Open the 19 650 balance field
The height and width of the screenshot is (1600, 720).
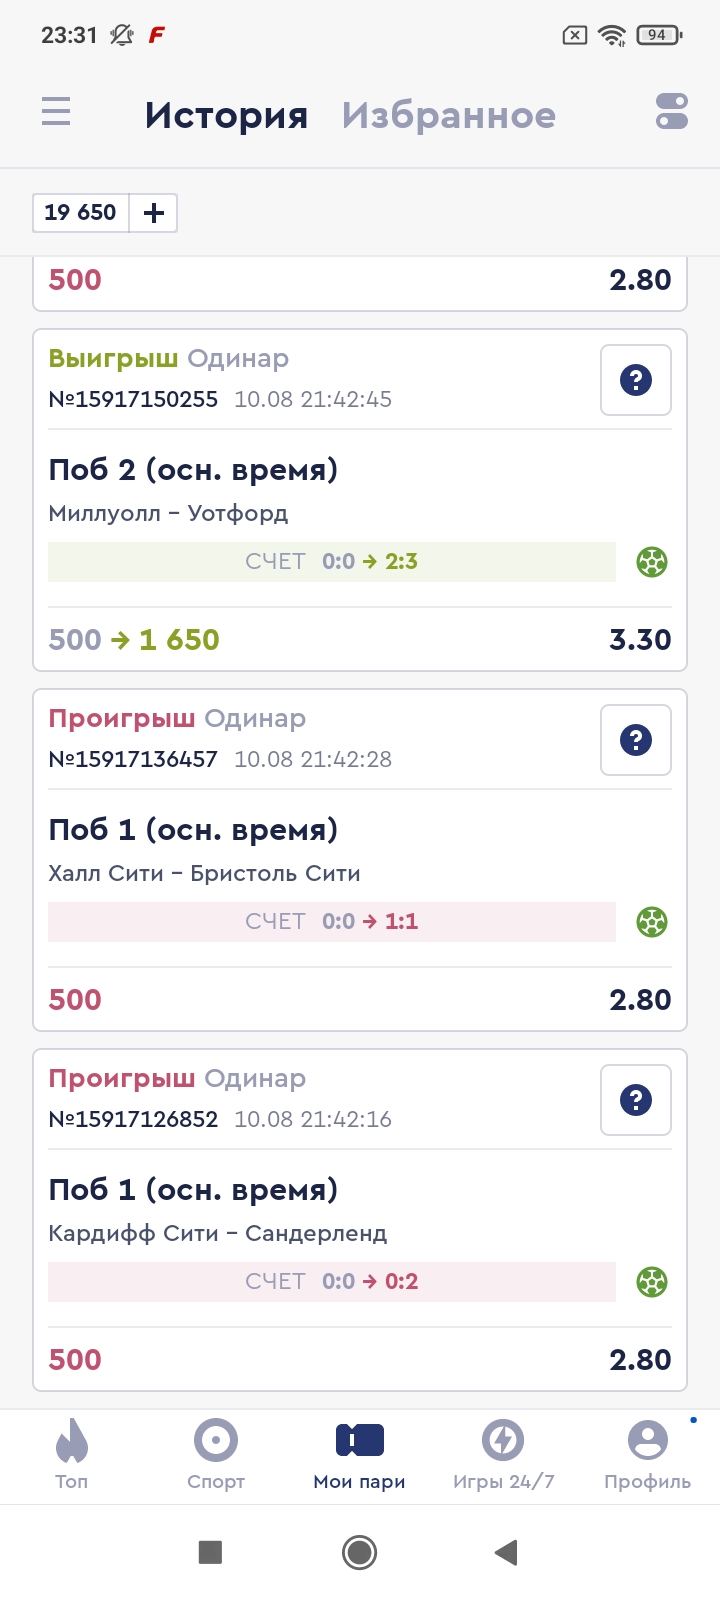[x=81, y=213]
